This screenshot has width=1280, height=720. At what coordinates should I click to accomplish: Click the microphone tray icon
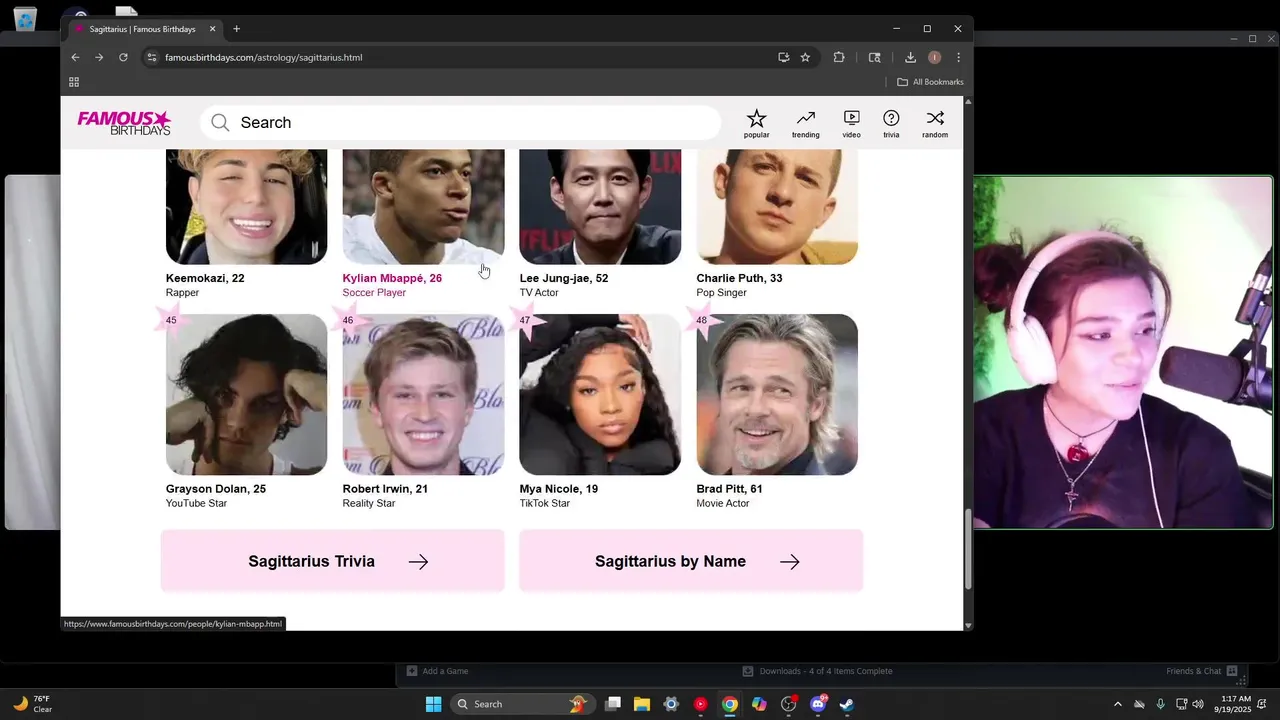pos(1160,704)
